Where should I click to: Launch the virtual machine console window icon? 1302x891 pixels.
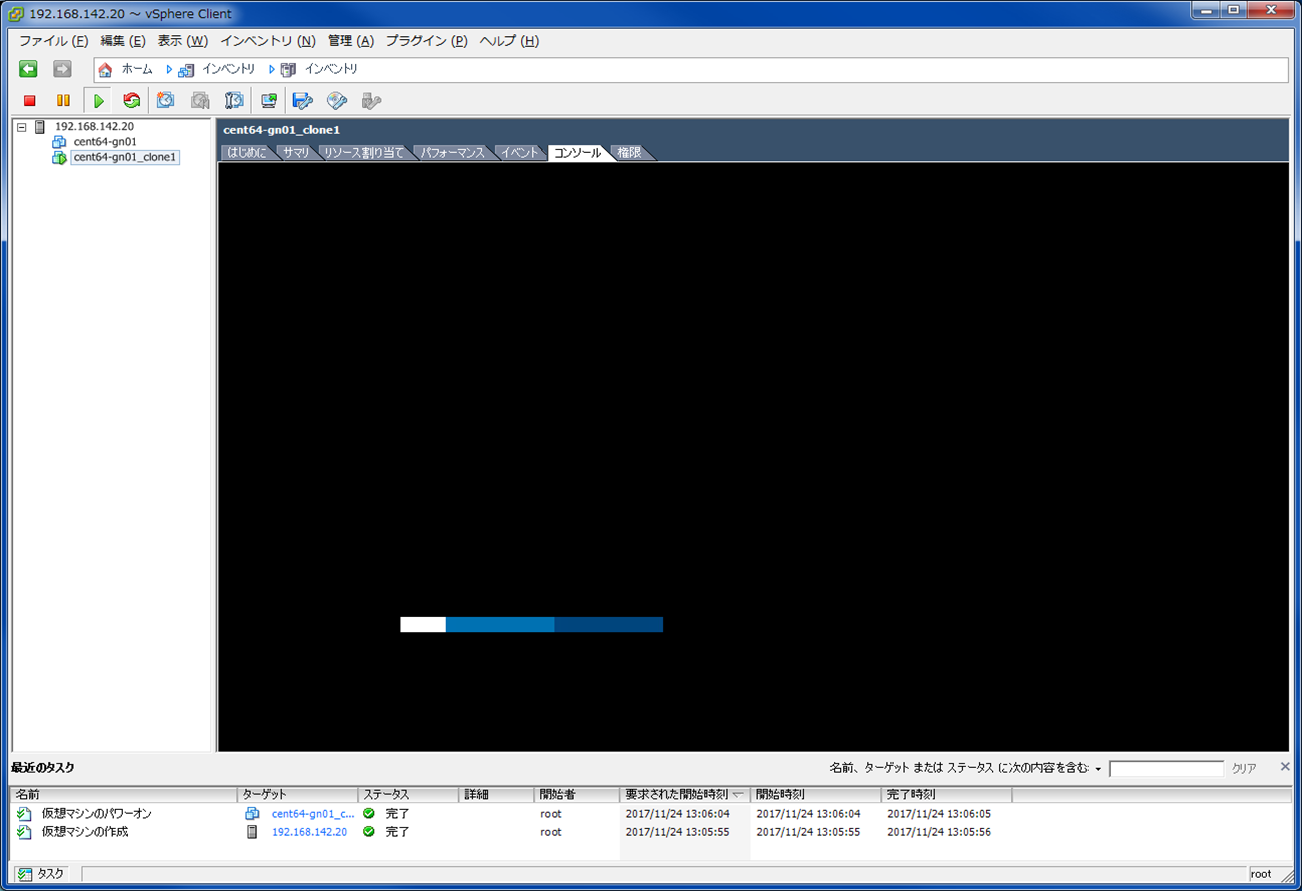(x=269, y=101)
